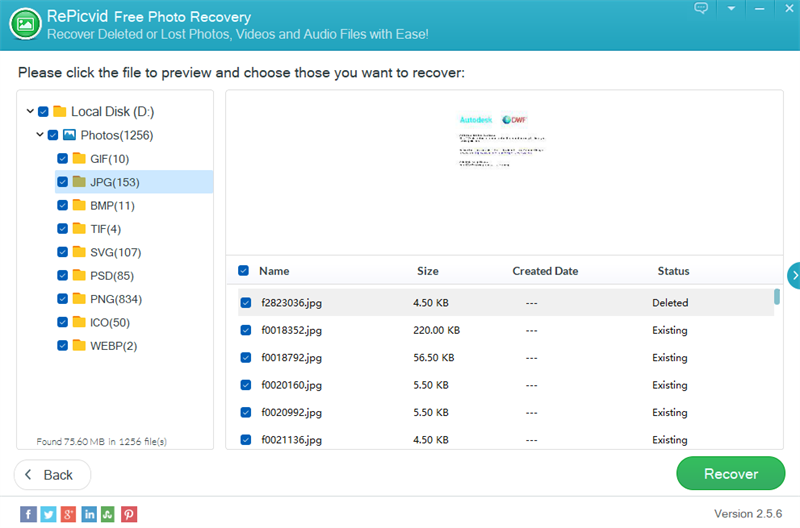Toggle the SVG(107) checkbox

click(x=62, y=252)
